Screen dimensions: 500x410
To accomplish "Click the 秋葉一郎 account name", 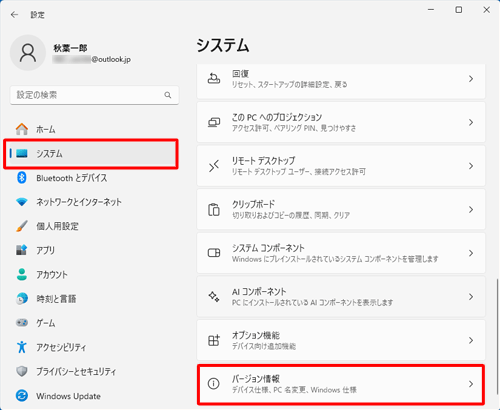I will click(70, 48).
